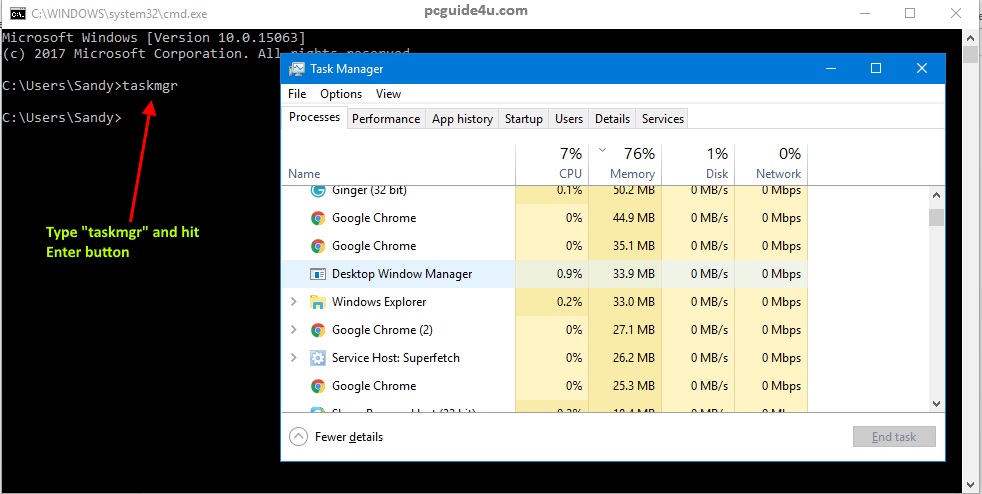Click the Task Manager vertical scrollbar thumb
Image resolution: width=982 pixels, height=494 pixels.
936,218
